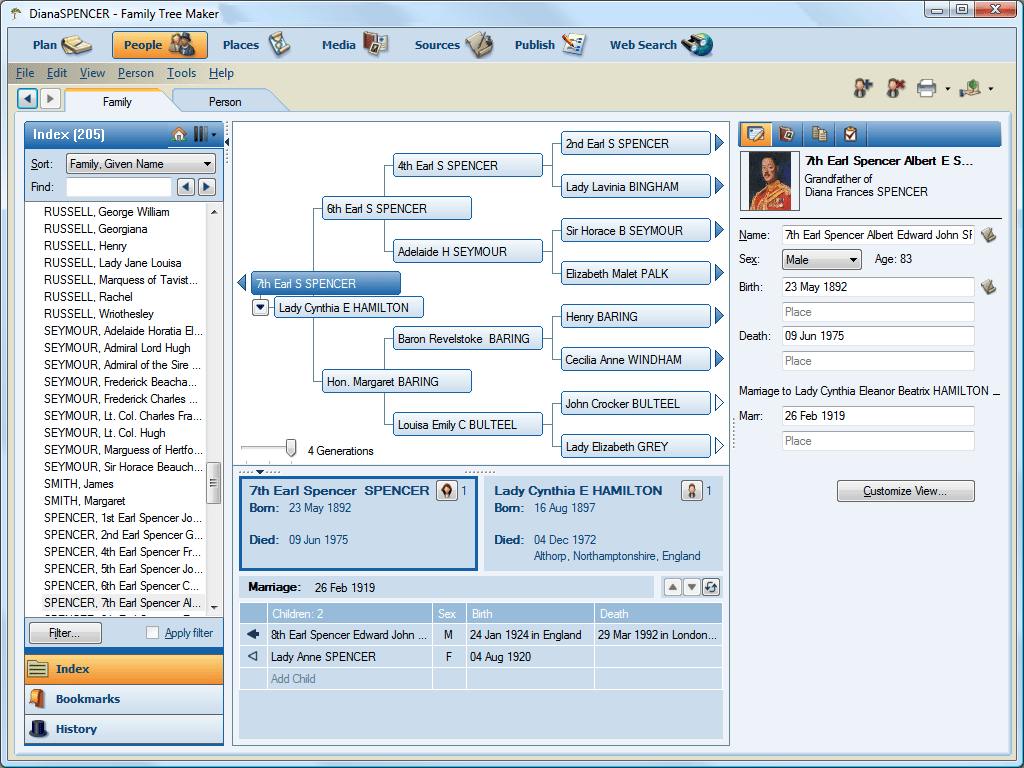The width and height of the screenshot is (1024, 768).
Task: Open the Print tool icon
Action: point(925,88)
